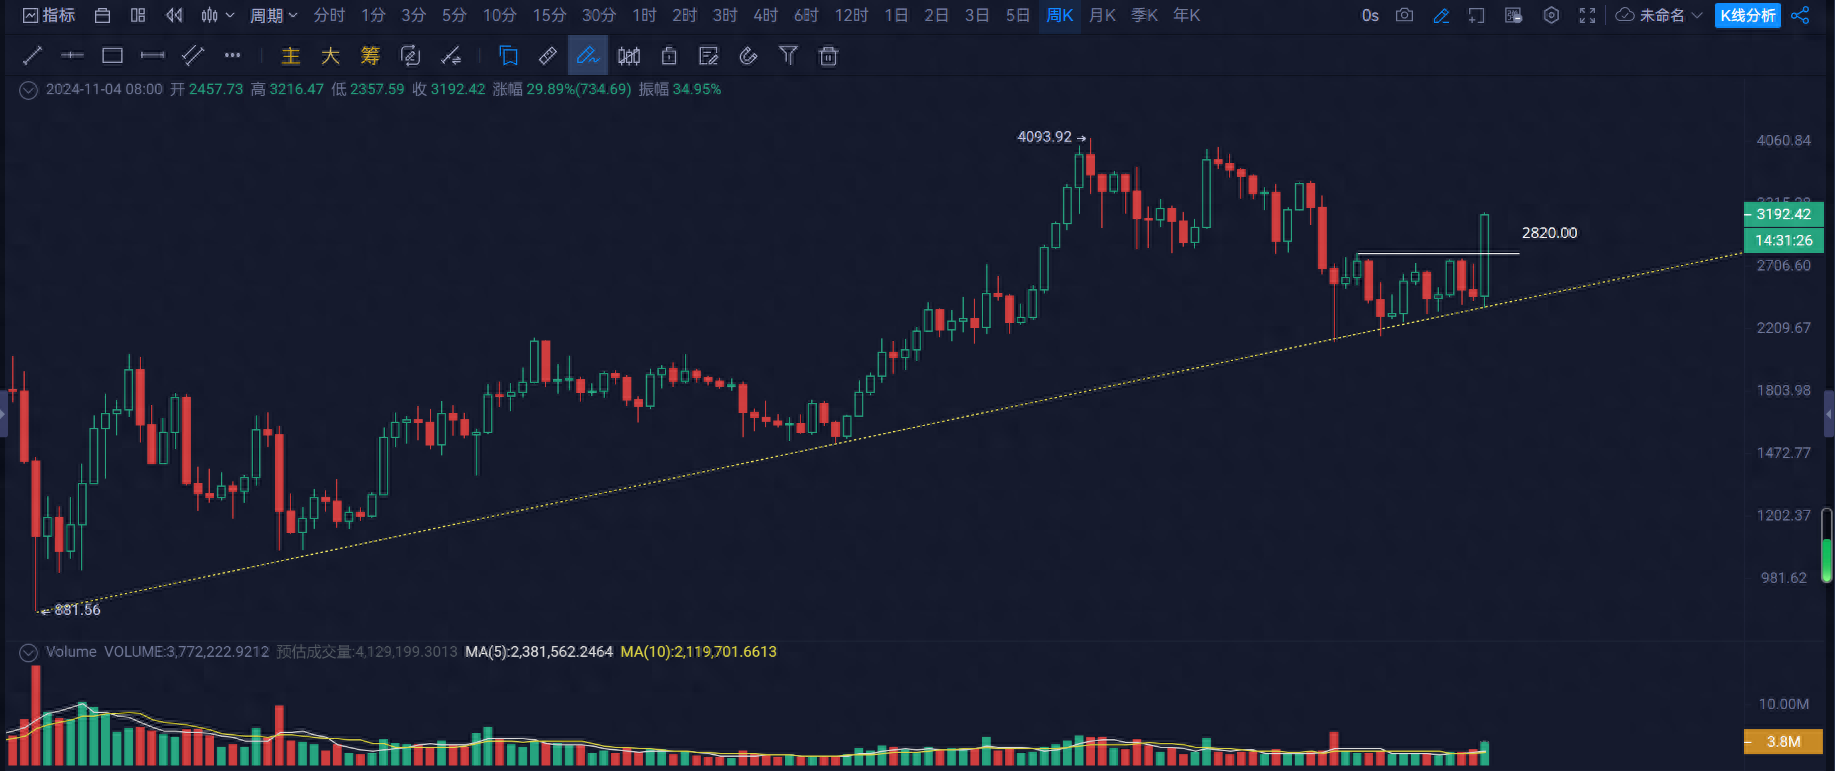
Task: Open the 周期 period dropdown
Action: (x=273, y=15)
